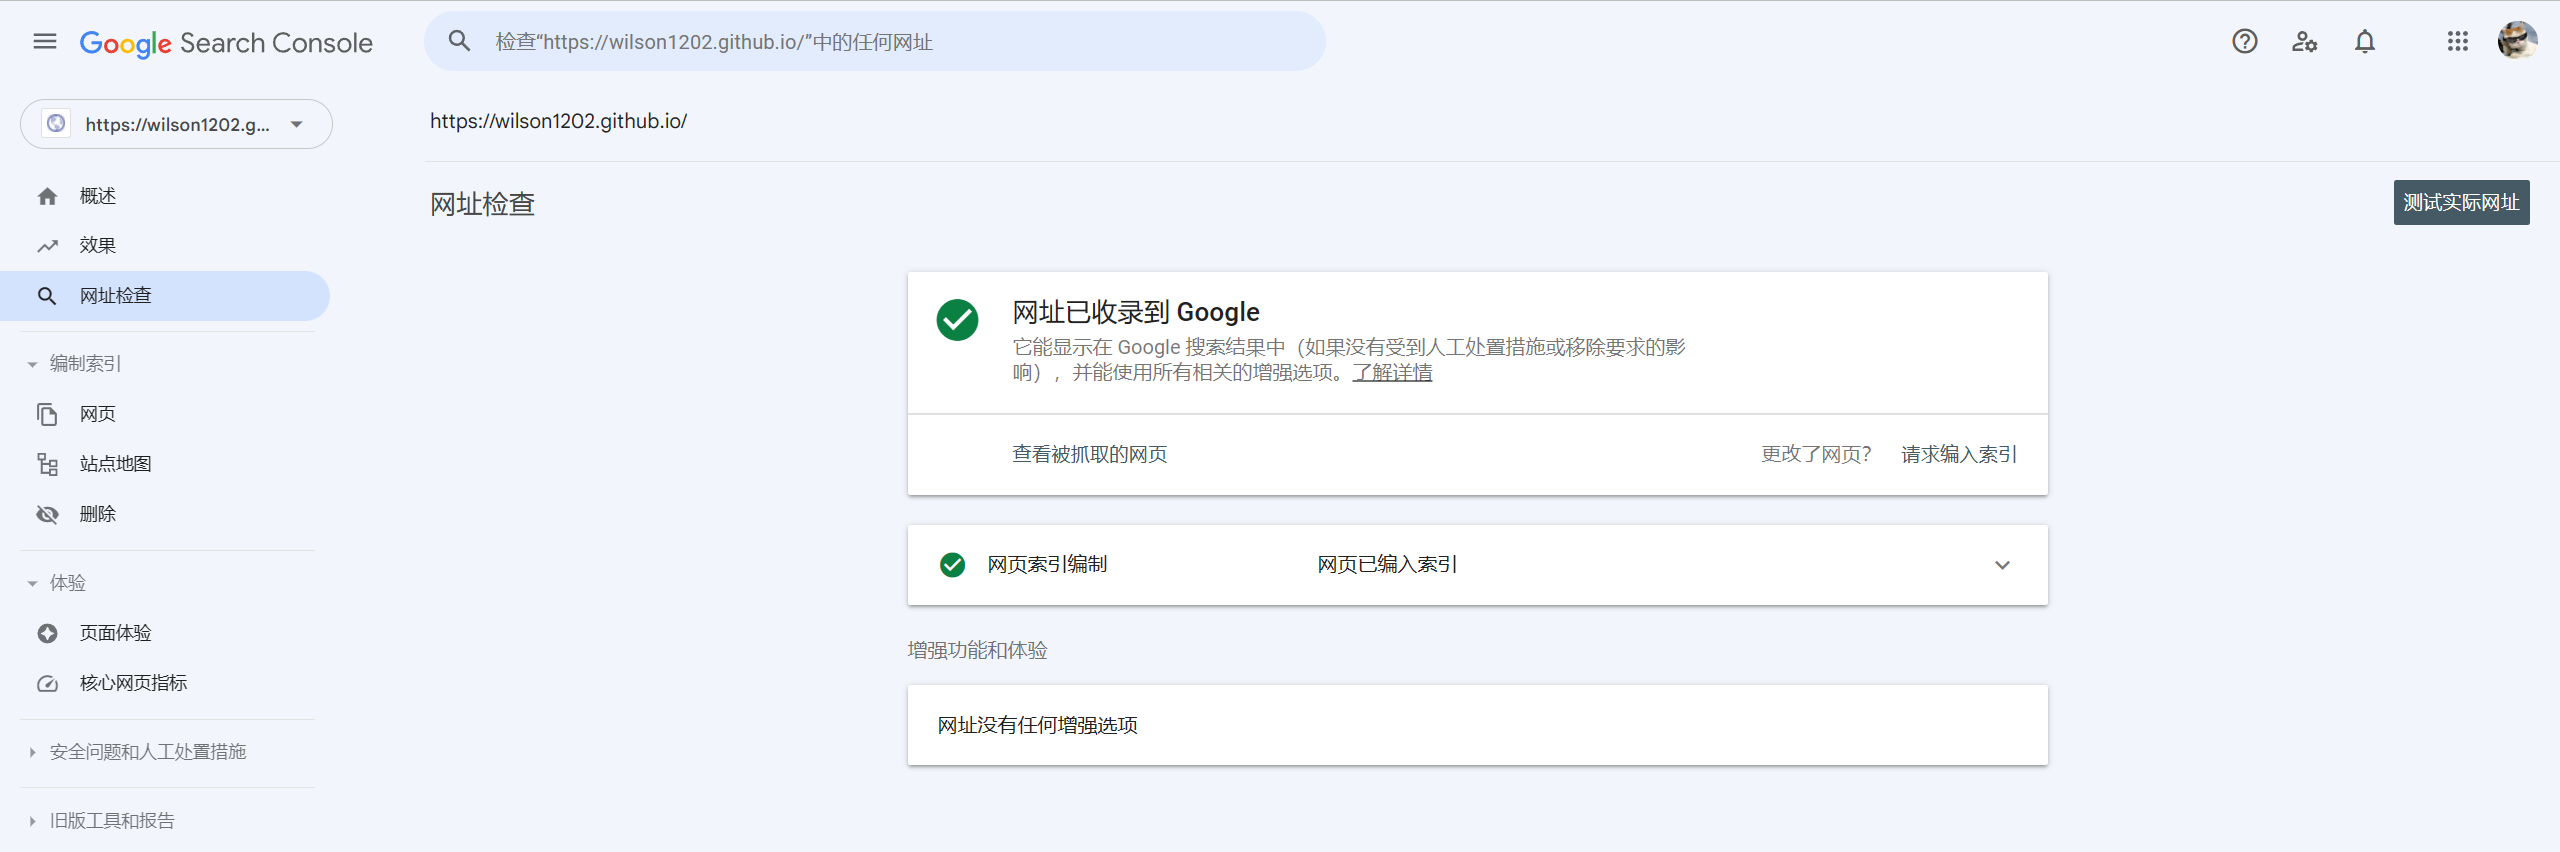Click the help question mark icon

(x=2244, y=41)
